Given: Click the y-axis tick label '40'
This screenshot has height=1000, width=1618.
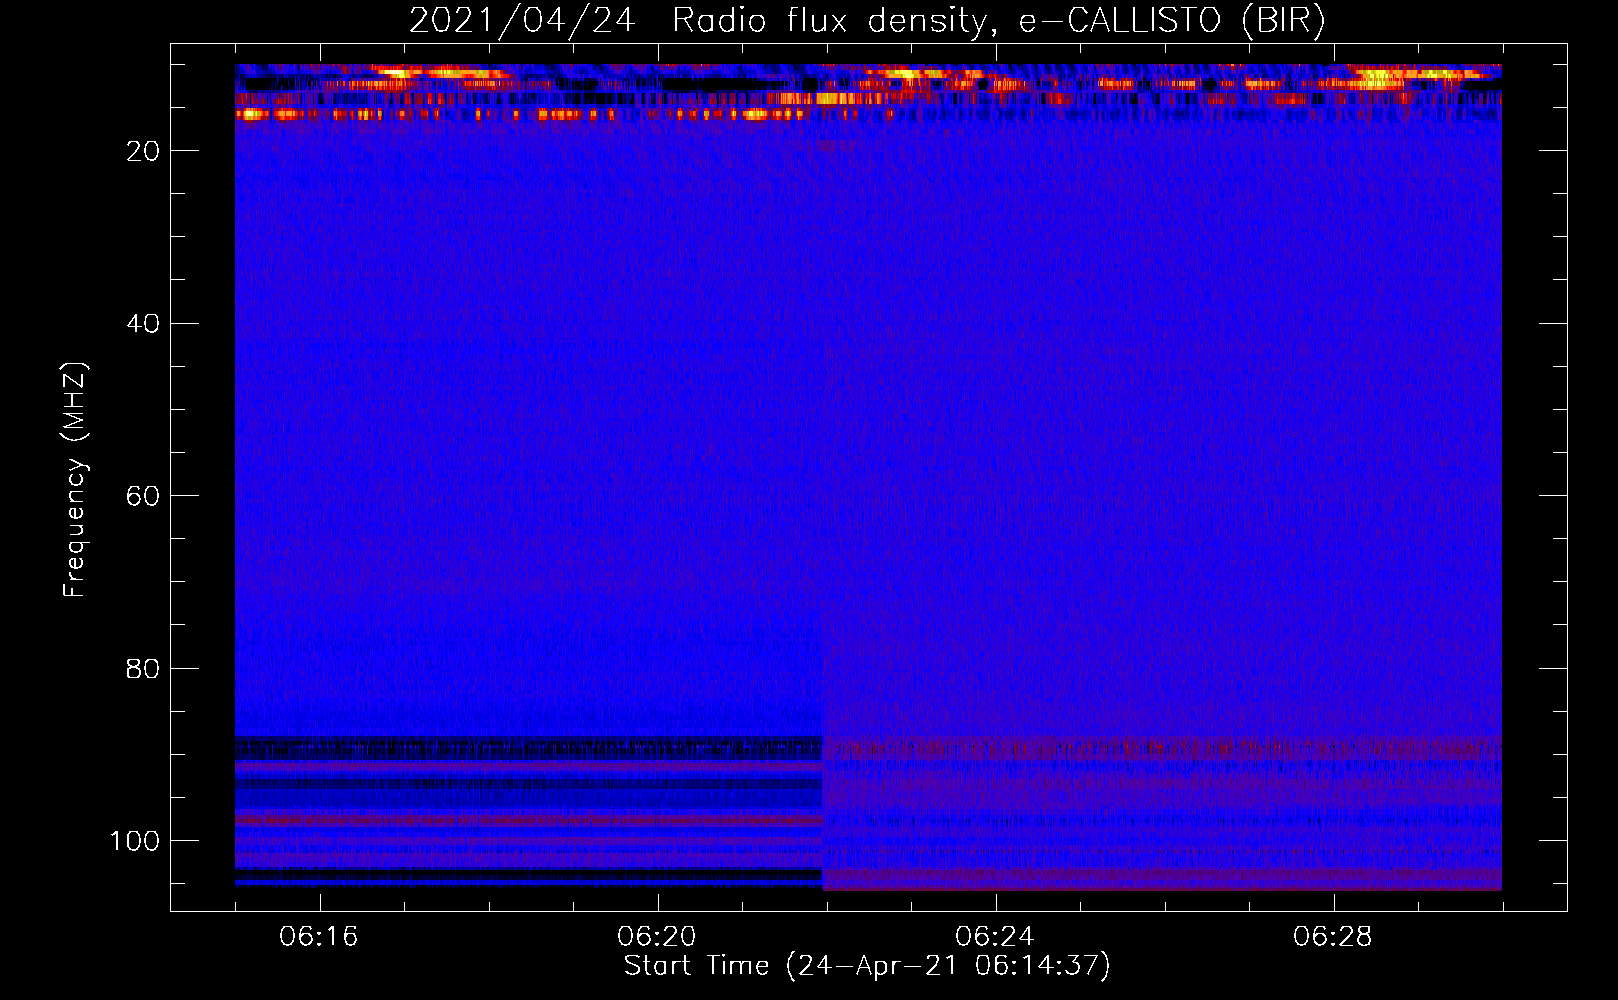Looking at the screenshot, I should [143, 324].
